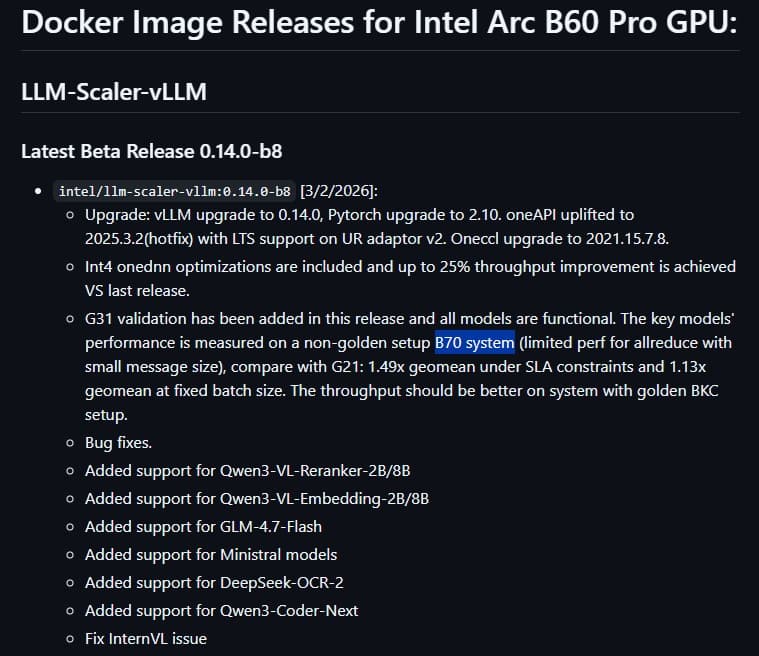Click the Latest Beta Release 0.14.0-b8 heading
The image size is (759, 656).
pos(156,151)
